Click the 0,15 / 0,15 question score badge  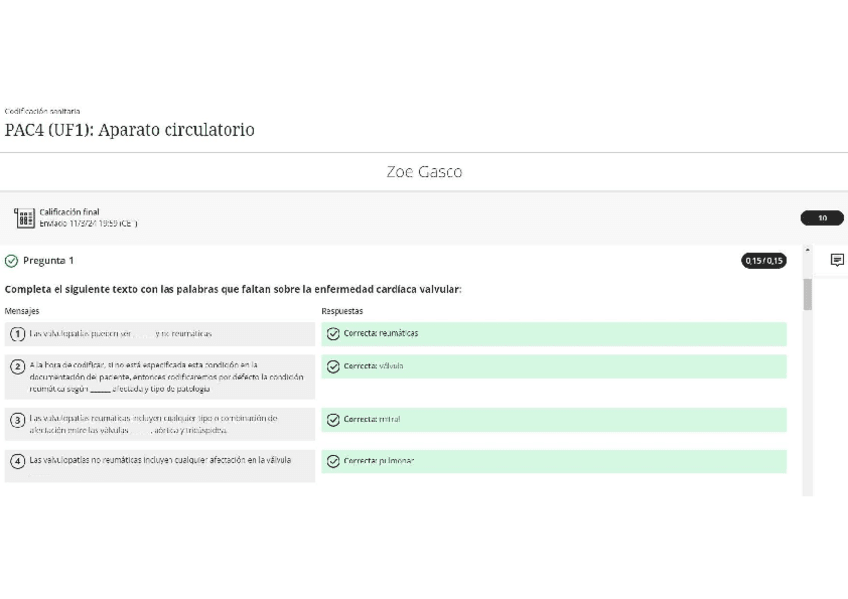pyautogui.click(x=763, y=261)
